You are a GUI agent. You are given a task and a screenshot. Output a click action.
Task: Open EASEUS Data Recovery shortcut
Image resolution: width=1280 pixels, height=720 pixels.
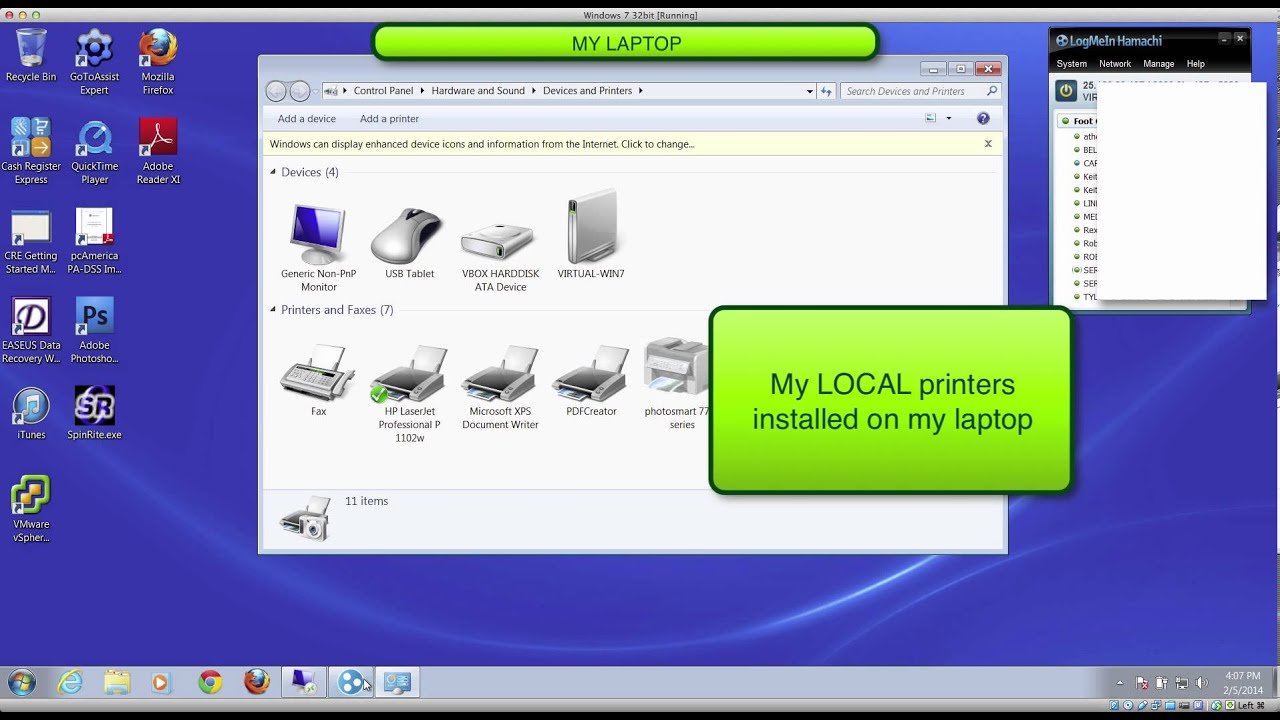tap(31, 331)
